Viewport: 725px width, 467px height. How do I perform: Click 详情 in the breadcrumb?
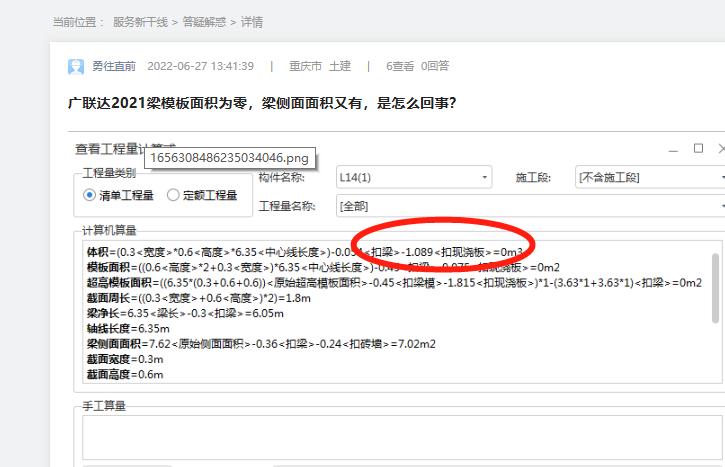[x=252, y=22]
